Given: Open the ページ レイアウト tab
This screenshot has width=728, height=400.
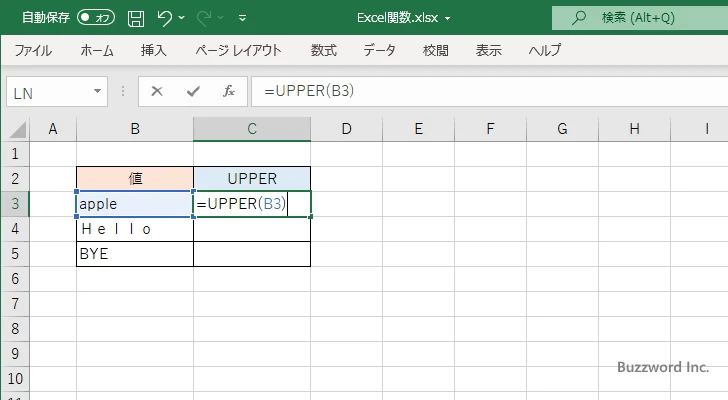Looking at the screenshot, I should point(238,50).
